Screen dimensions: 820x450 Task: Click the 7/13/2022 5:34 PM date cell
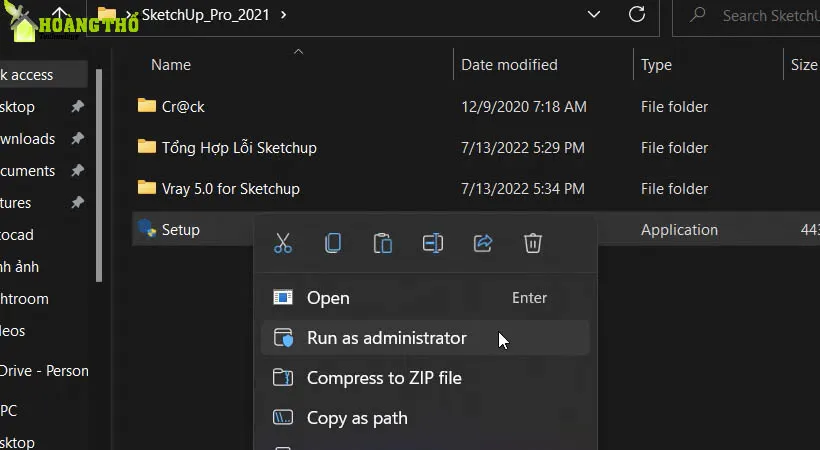pyautogui.click(x=522, y=188)
